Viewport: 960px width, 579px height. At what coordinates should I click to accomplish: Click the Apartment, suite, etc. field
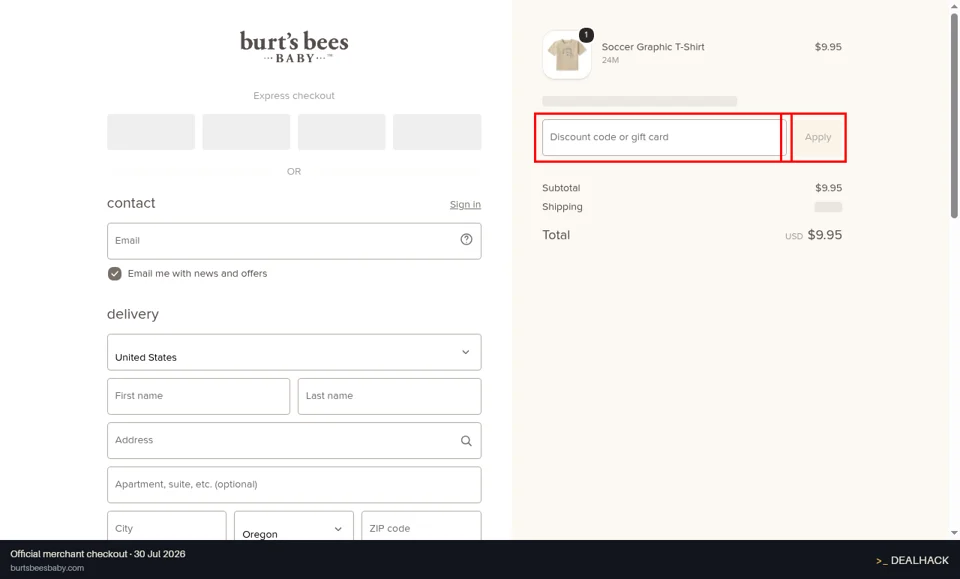tap(294, 485)
